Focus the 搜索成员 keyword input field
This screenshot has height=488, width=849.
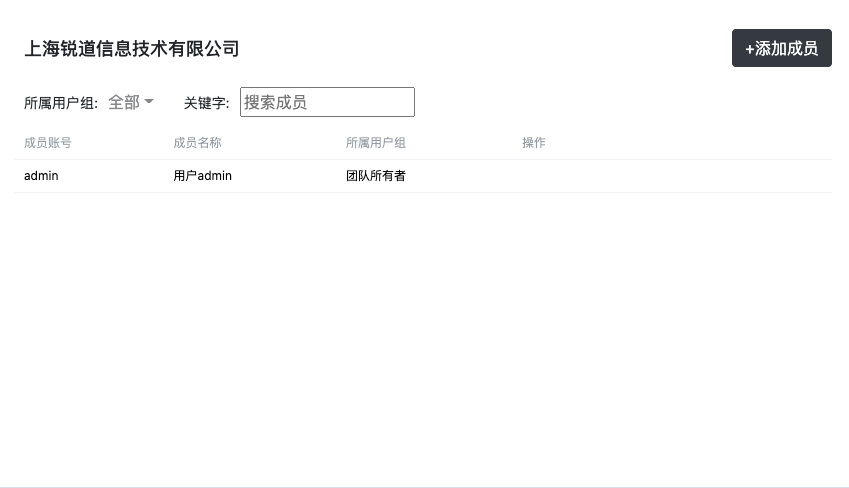[x=327, y=102]
